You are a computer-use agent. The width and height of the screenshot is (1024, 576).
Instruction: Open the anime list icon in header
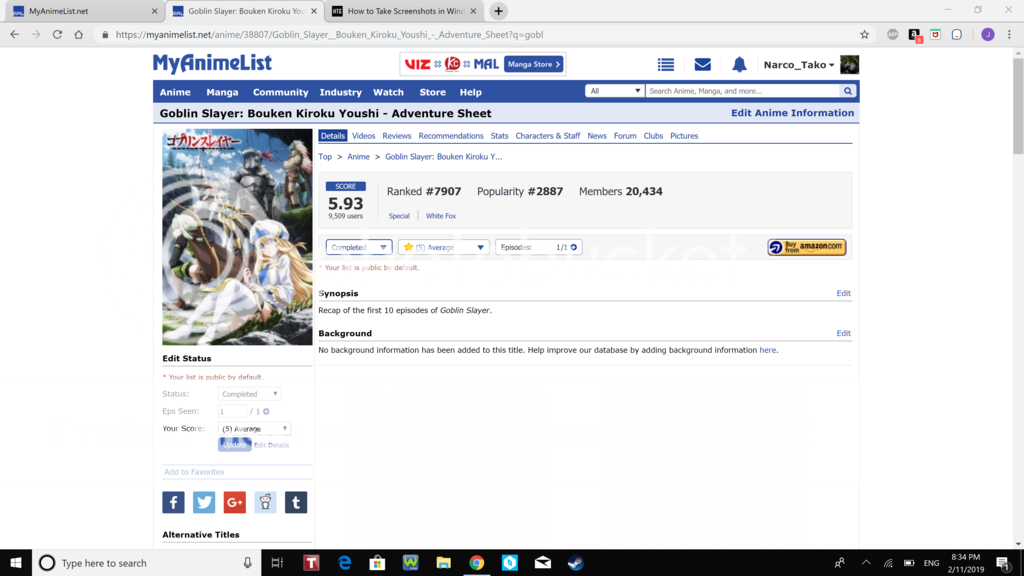tap(666, 65)
